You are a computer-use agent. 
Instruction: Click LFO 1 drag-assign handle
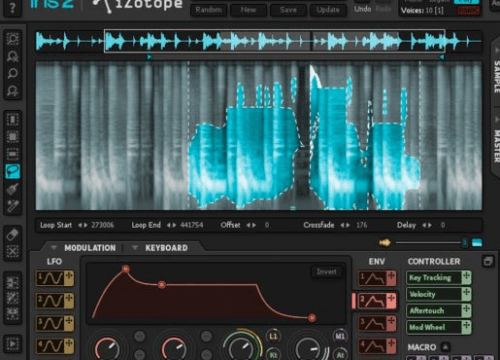click(69, 278)
